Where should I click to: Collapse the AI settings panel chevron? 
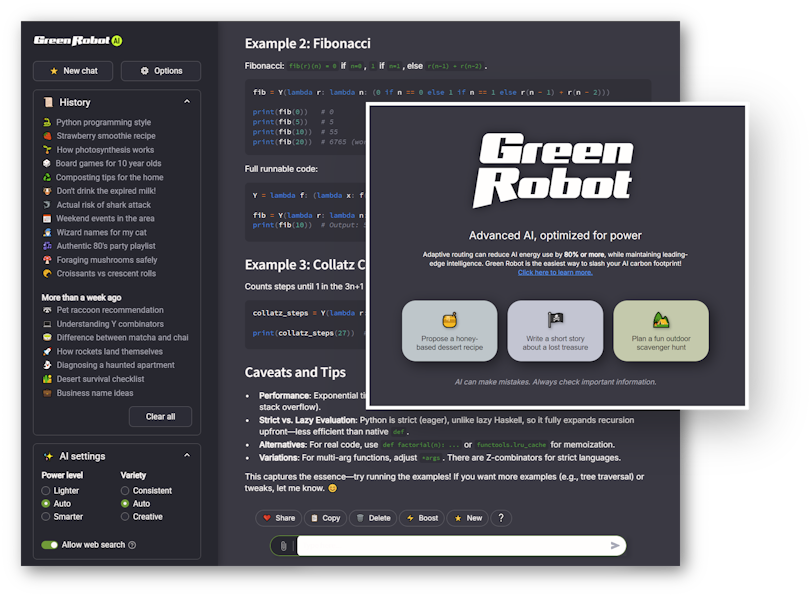187,456
